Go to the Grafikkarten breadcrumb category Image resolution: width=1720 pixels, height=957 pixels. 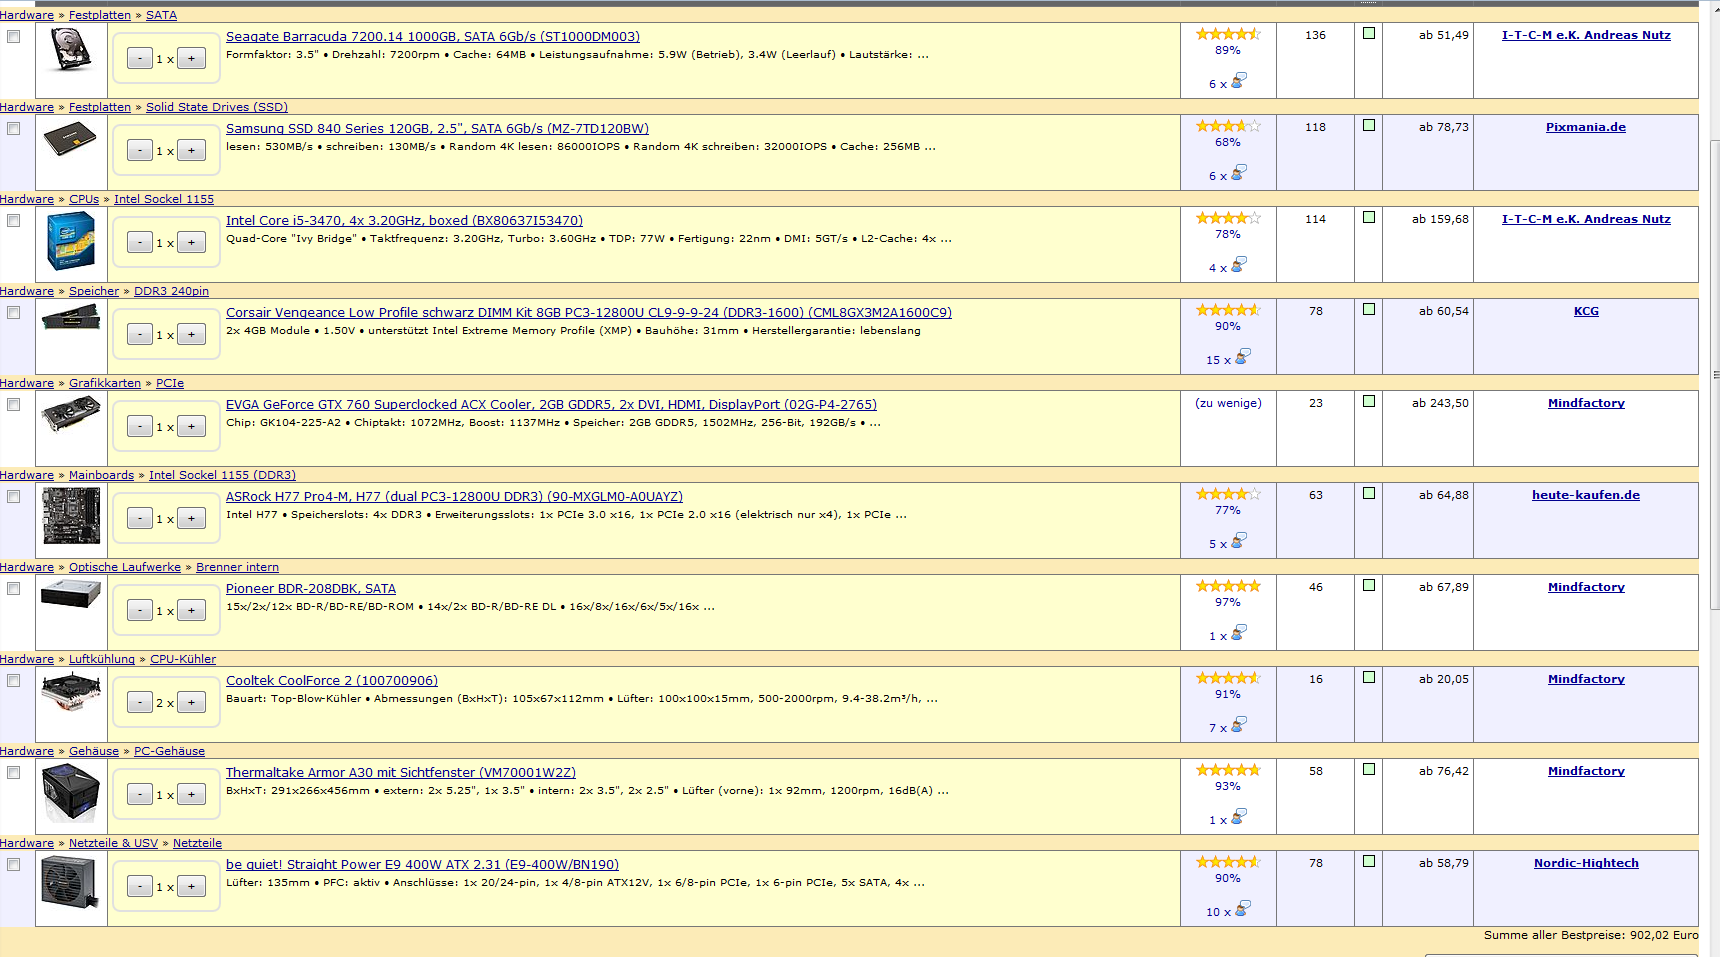pos(105,383)
